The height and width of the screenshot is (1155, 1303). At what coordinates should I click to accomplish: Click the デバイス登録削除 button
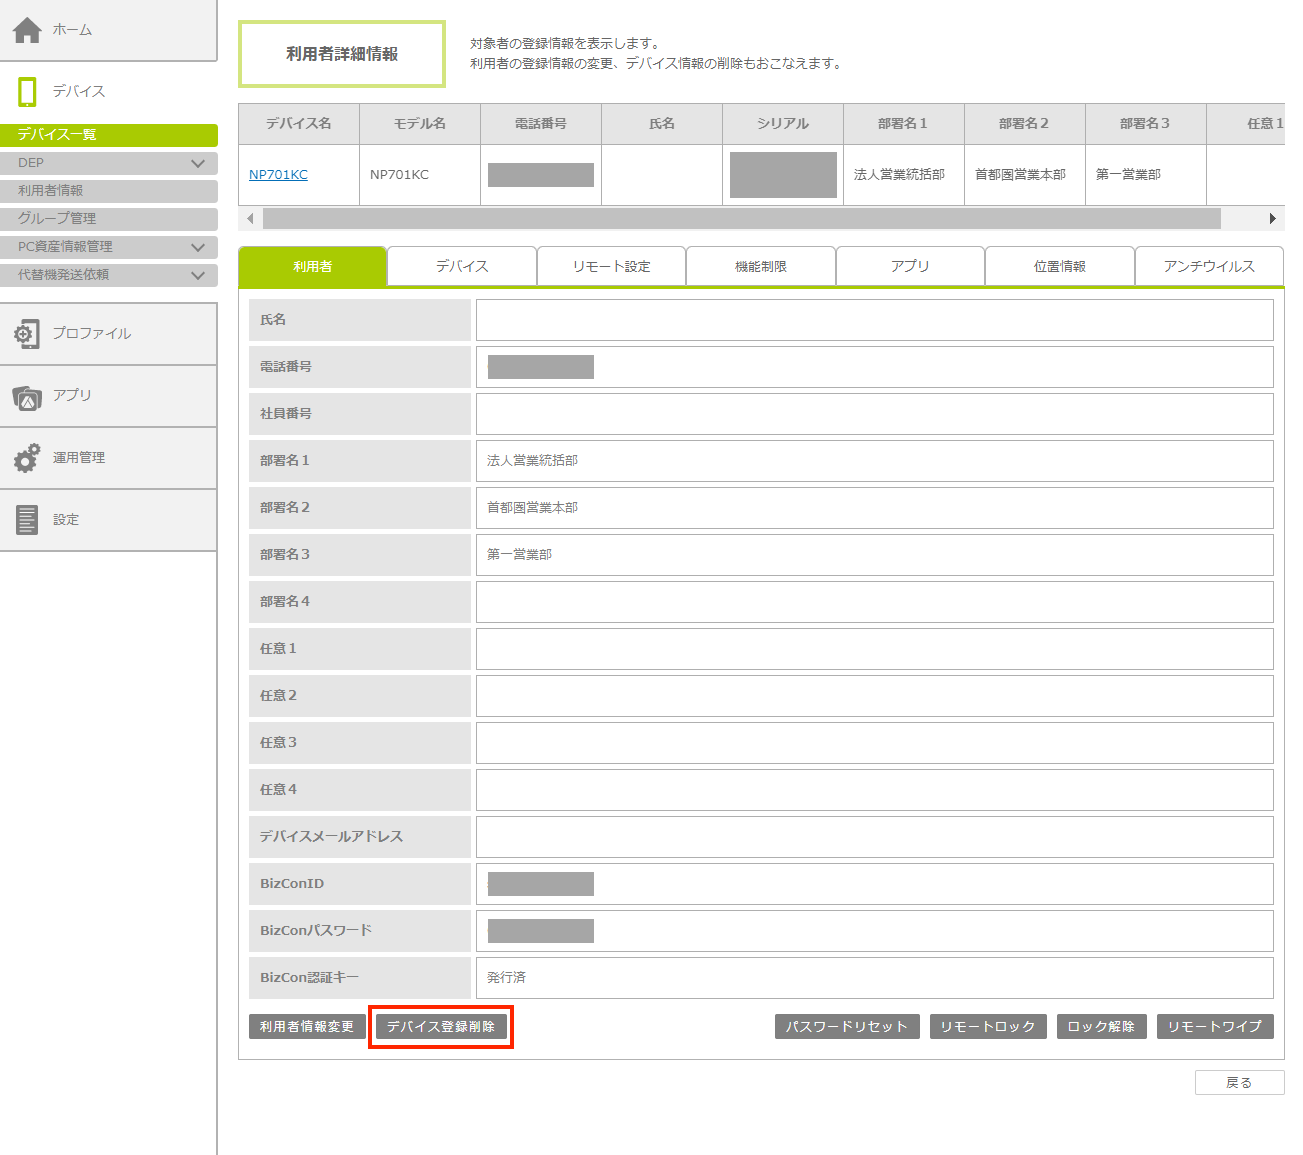point(441,1027)
